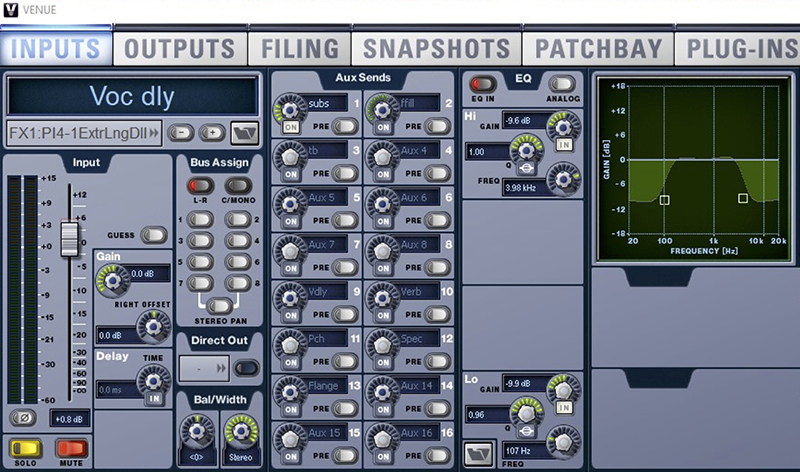Image resolution: width=800 pixels, height=472 pixels.
Task: Toggle the STEREO PAN switch
Action: click(x=219, y=306)
